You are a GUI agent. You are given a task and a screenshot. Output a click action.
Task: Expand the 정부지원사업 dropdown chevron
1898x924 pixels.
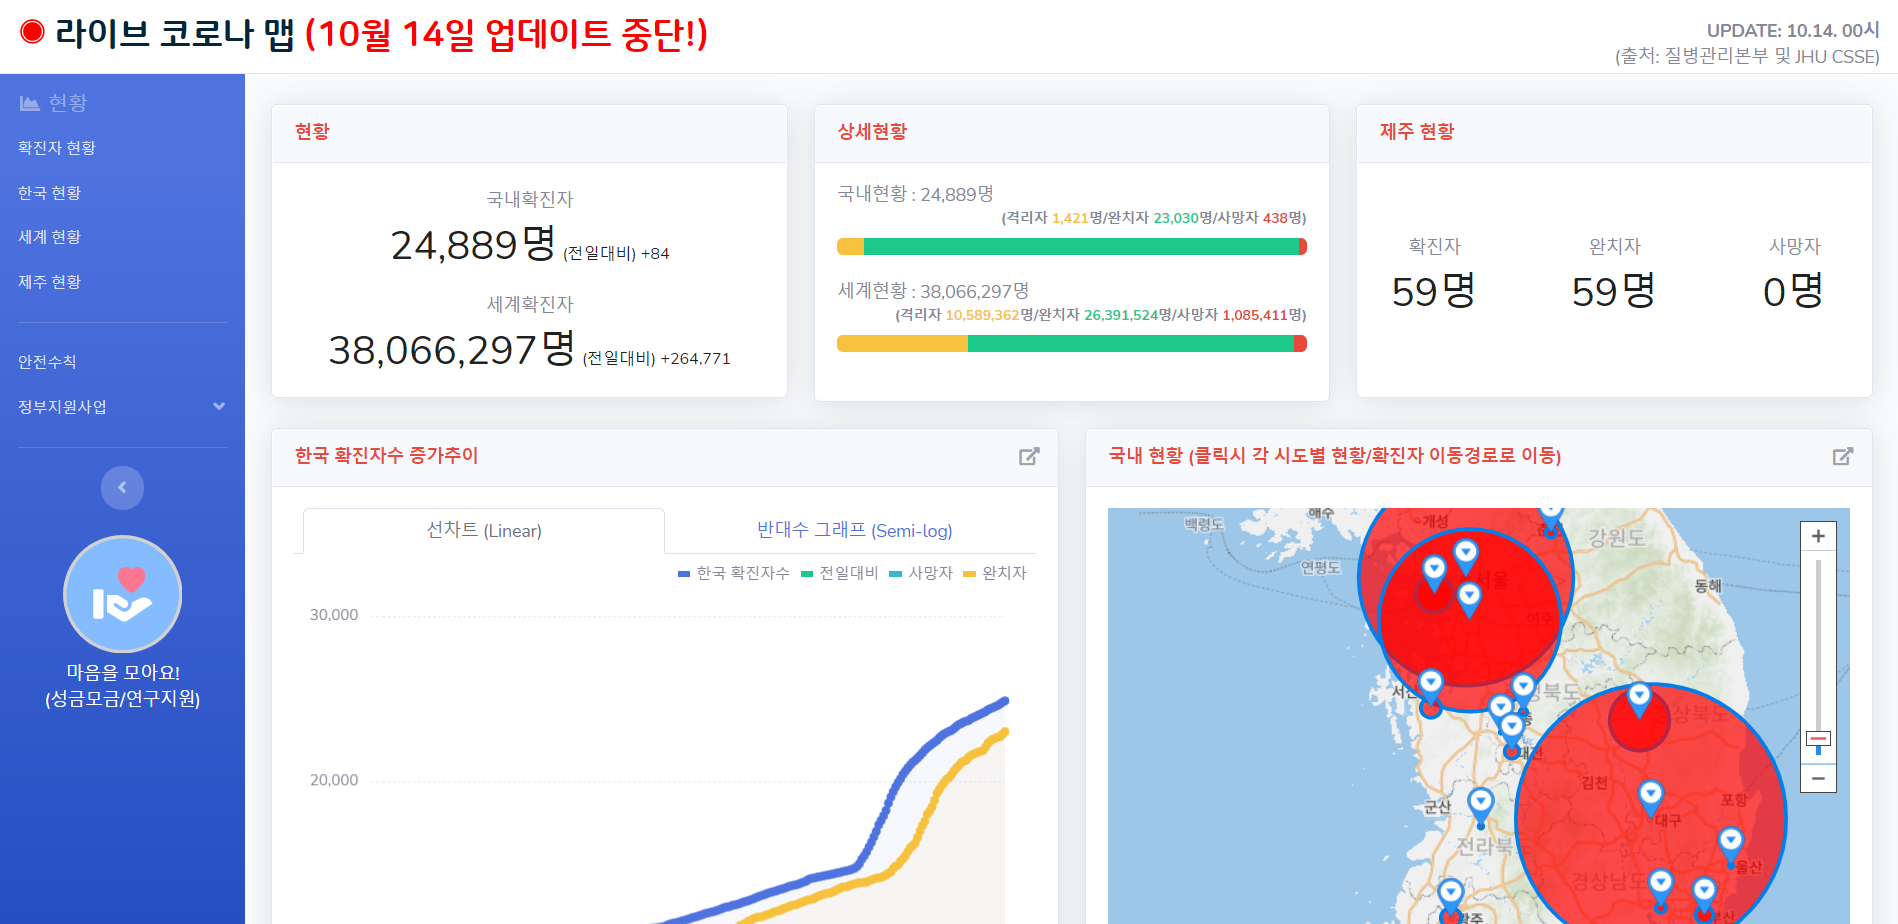pos(219,406)
